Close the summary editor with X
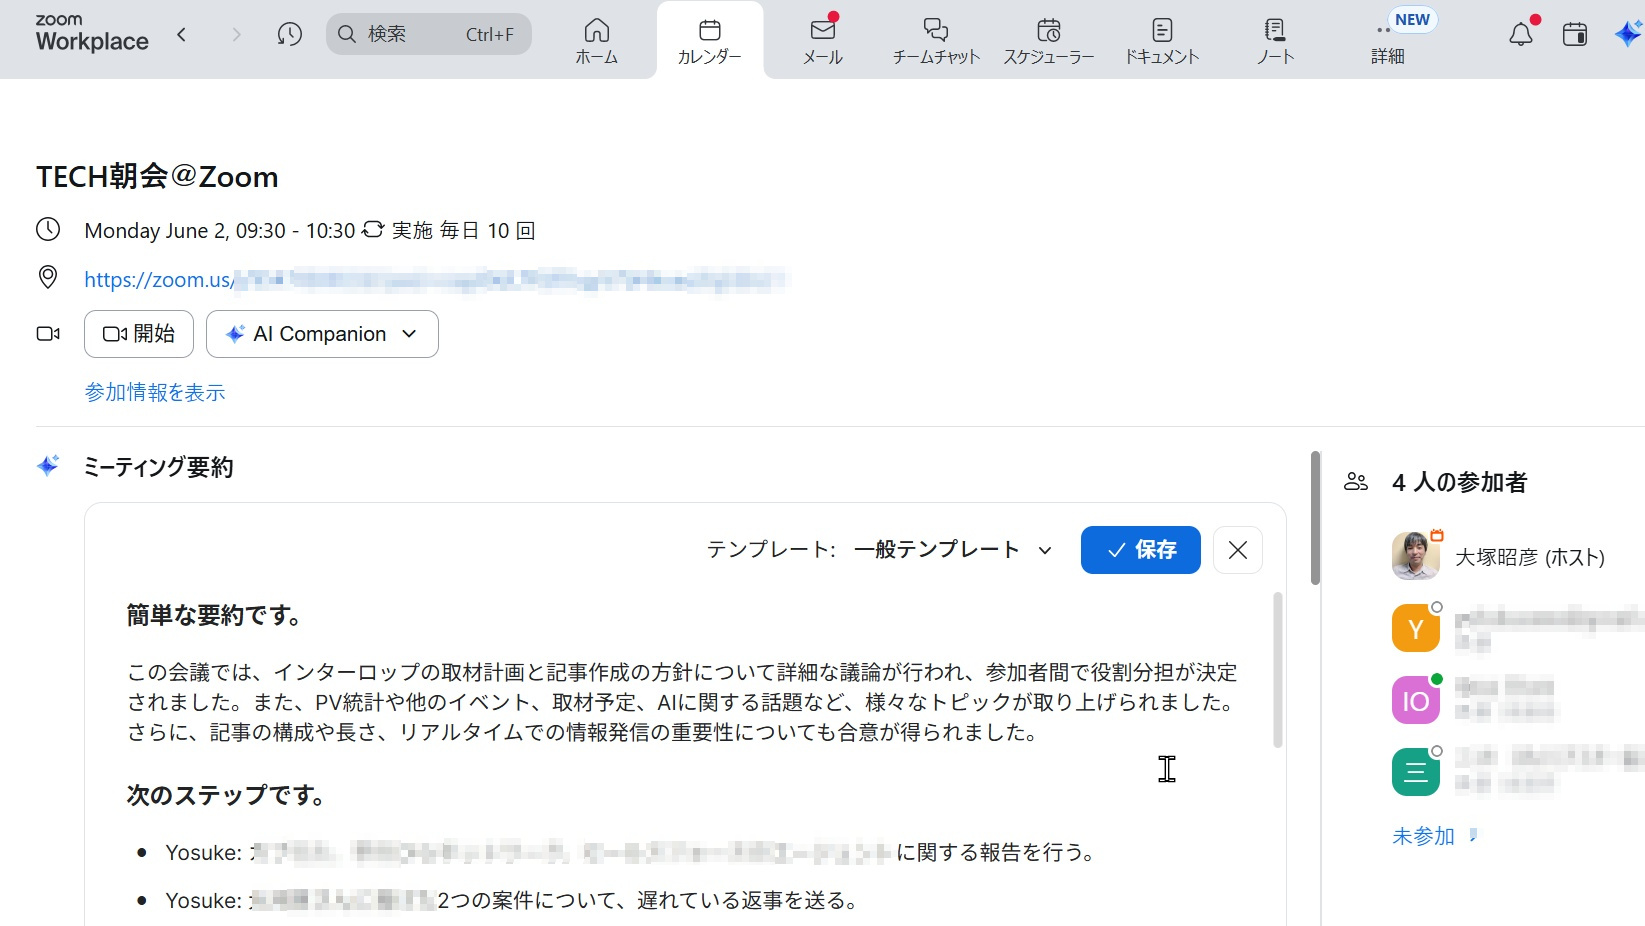 [x=1238, y=550]
